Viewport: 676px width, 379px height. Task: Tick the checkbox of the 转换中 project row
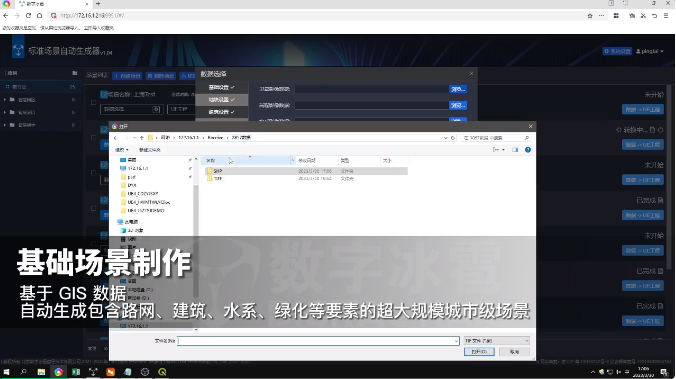point(94,138)
